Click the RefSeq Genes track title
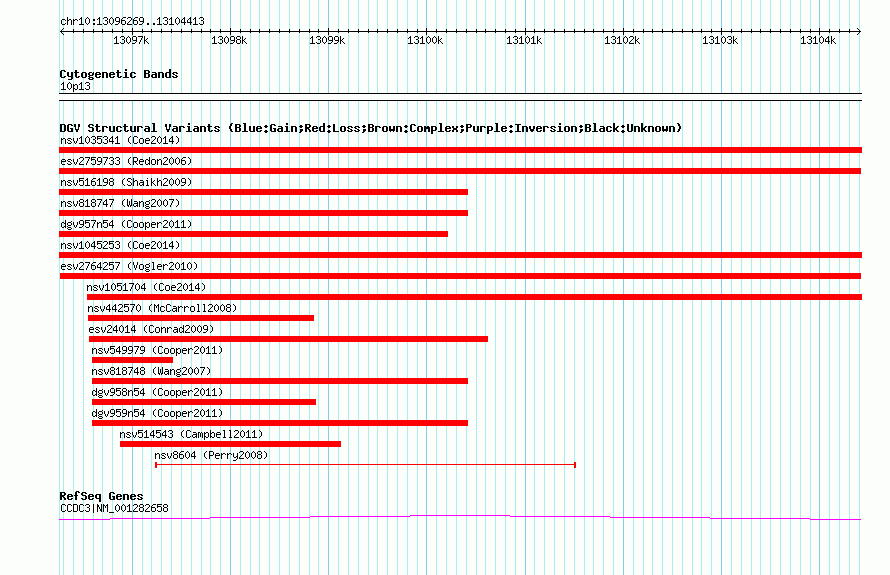The width and height of the screenshot is (890, 575). pyautogui.click(x=101, y=496)
